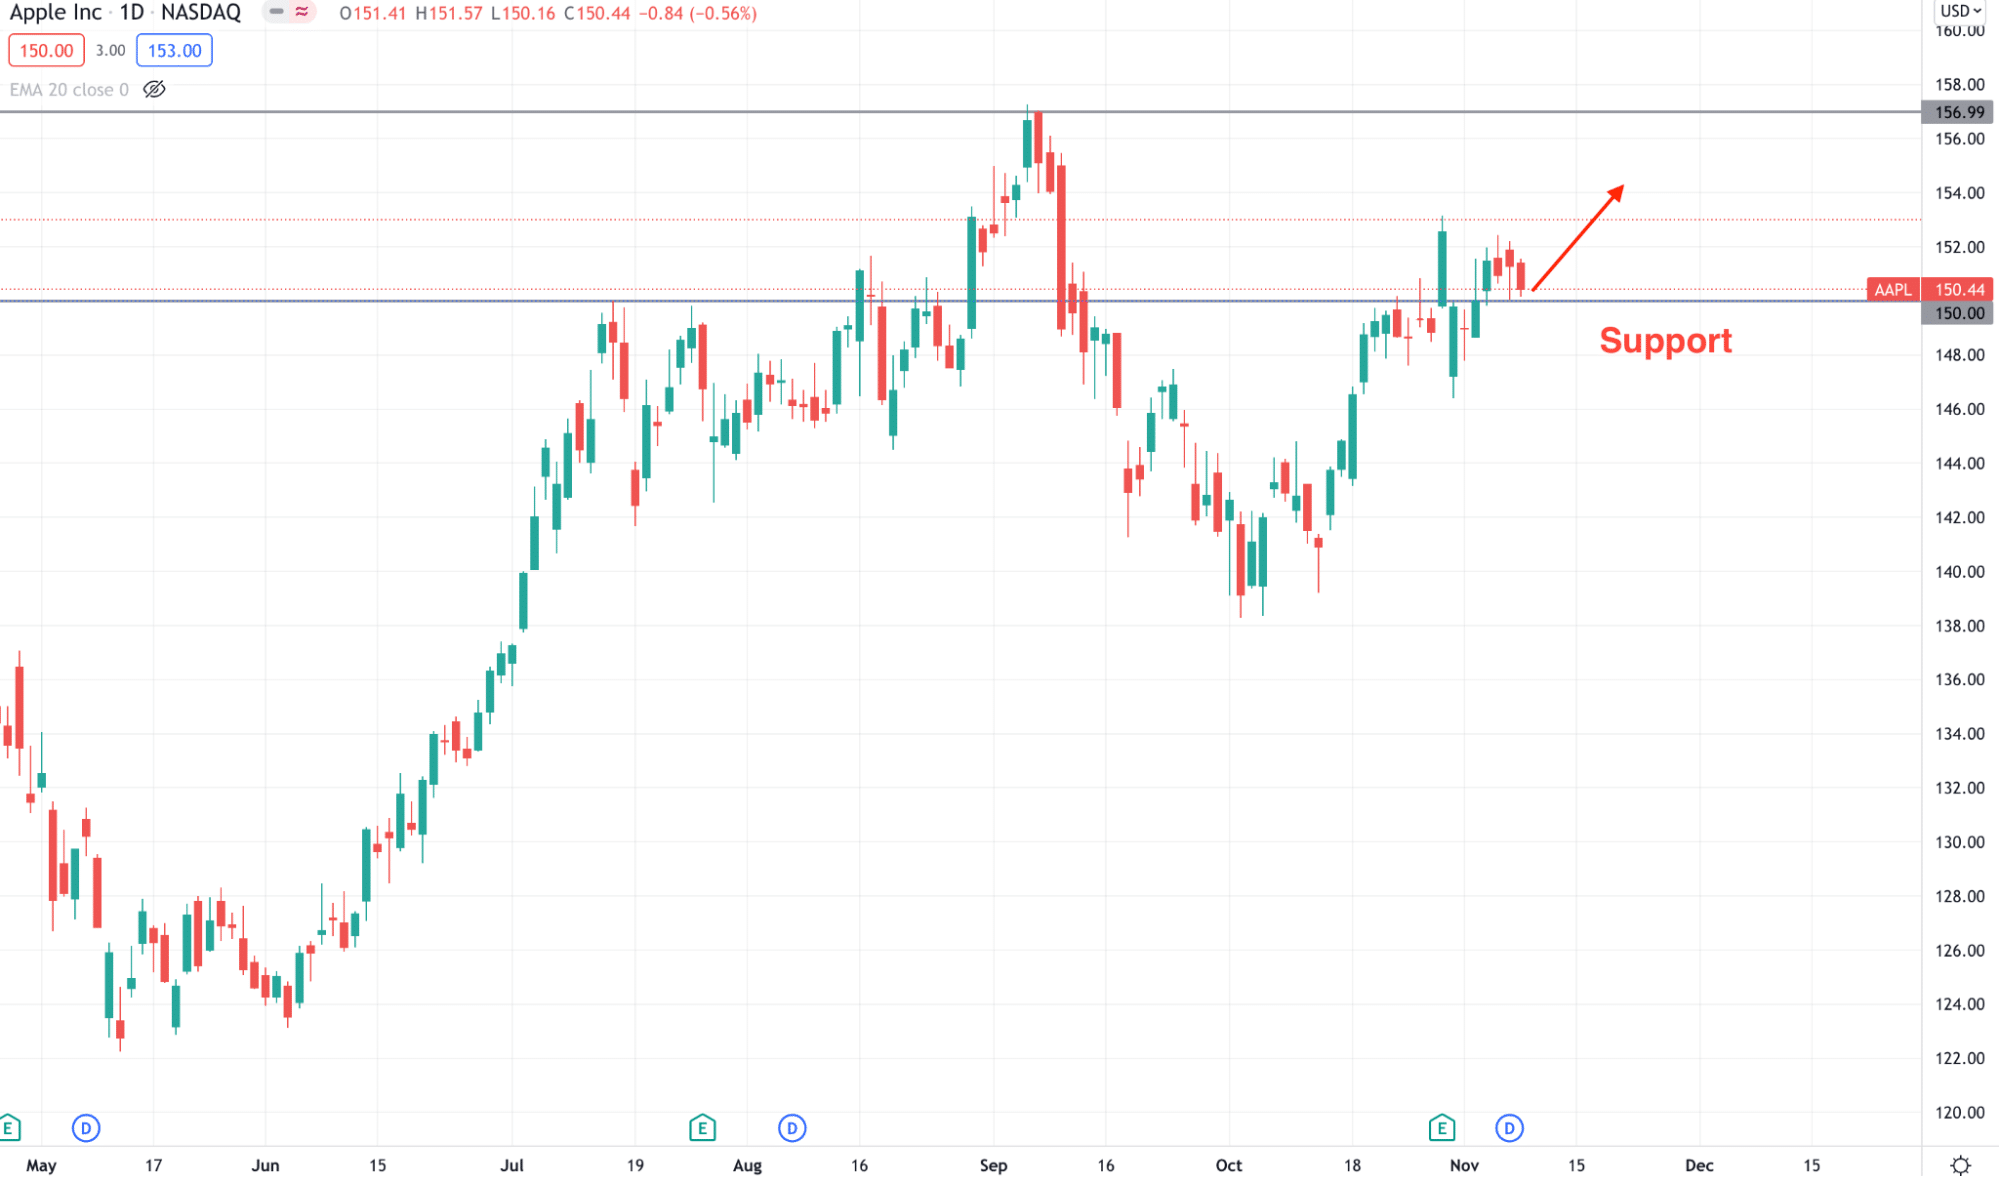The height and width of the screenshot is (1177, 1999).
Task: Click the C150.44 close value in header
Action: 597,14
